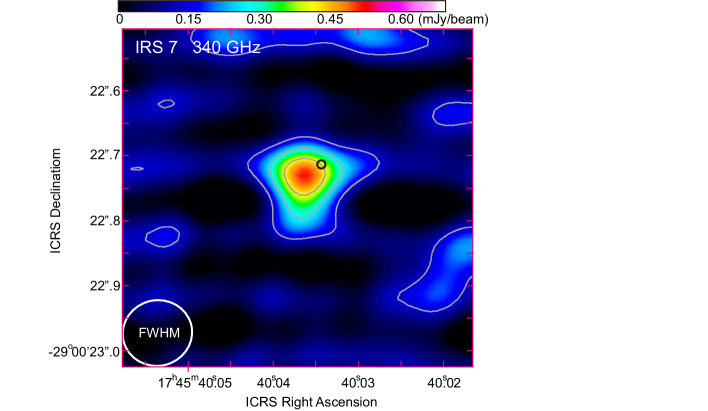Click the 'ICRS Right Ascension' axis label

click(311, 402)
